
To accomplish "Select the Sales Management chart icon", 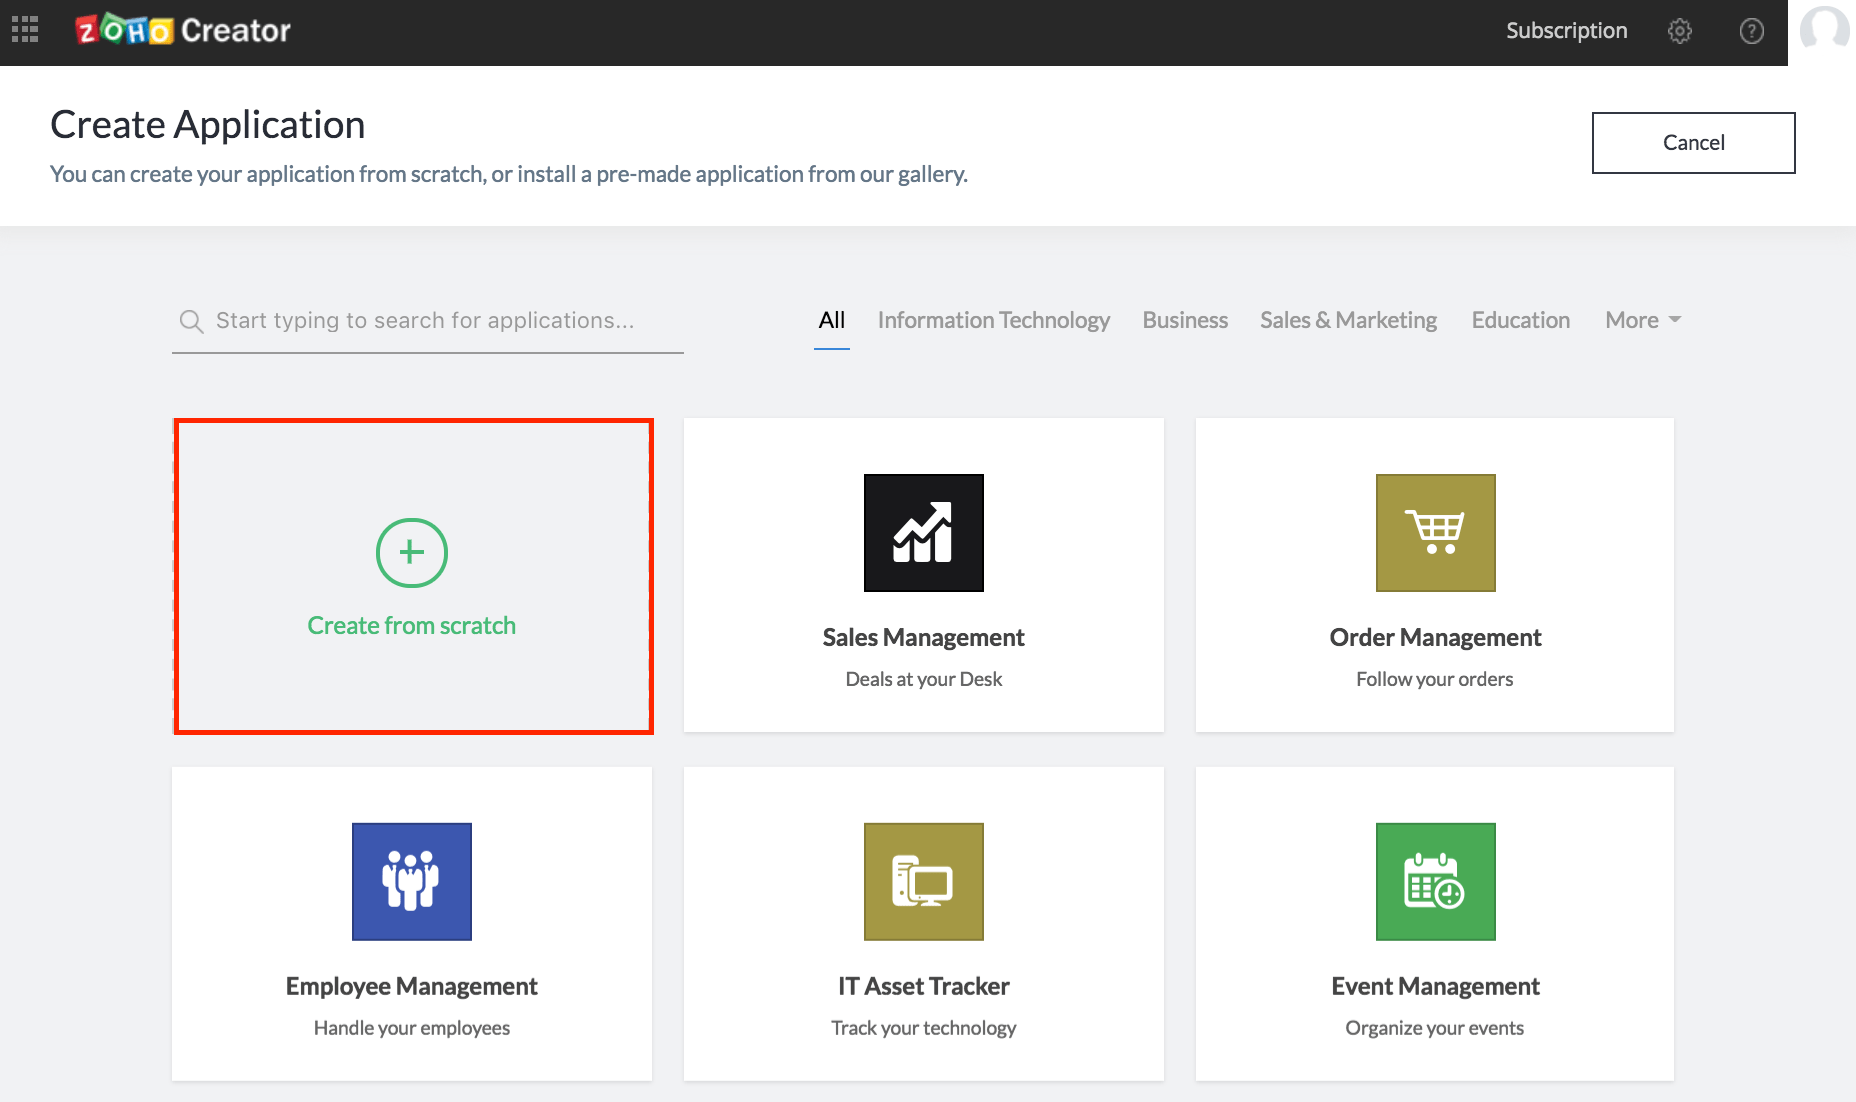I will 924,533.
